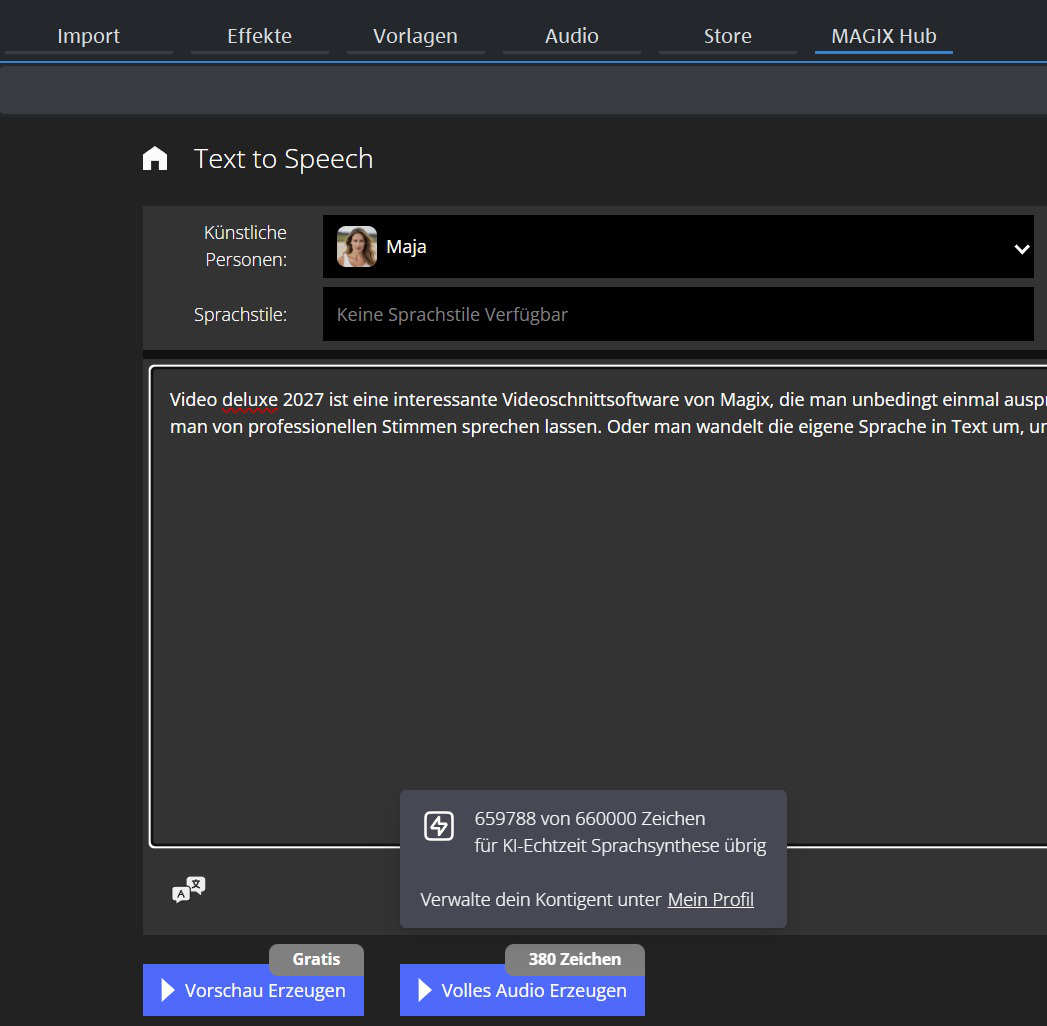Click the Vorschau Erzeugen button
Viewport: 1047px width, 1026px height.
(x=253, y=990)
